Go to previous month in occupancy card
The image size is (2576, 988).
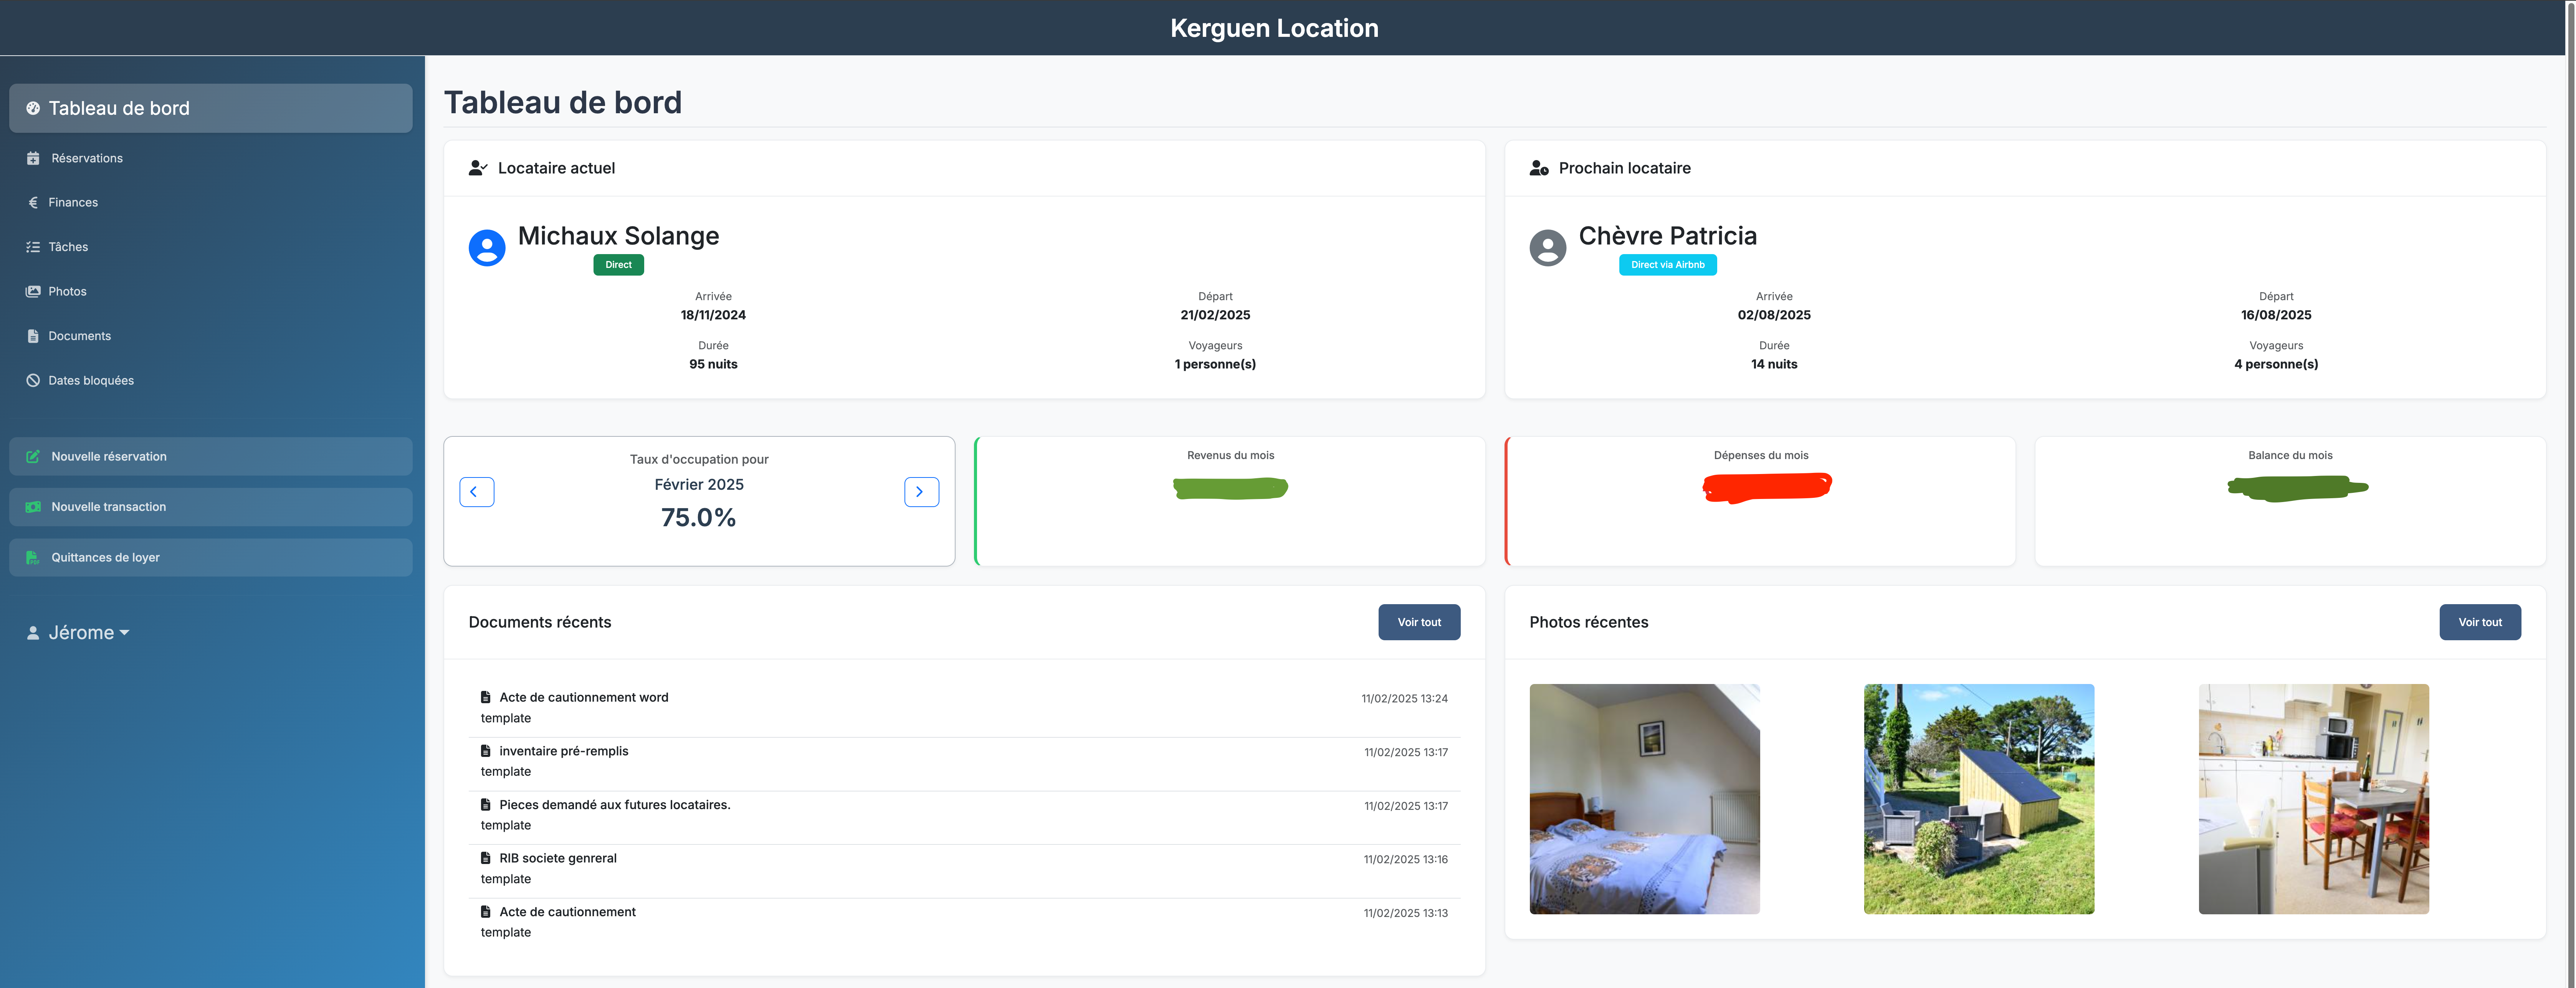pos(477,491)
